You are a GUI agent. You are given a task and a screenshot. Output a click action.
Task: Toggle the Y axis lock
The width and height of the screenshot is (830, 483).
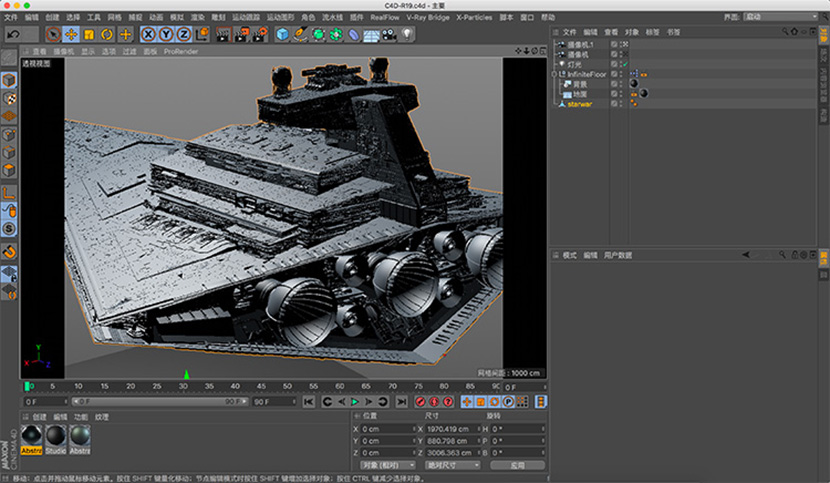click(166, 34)
